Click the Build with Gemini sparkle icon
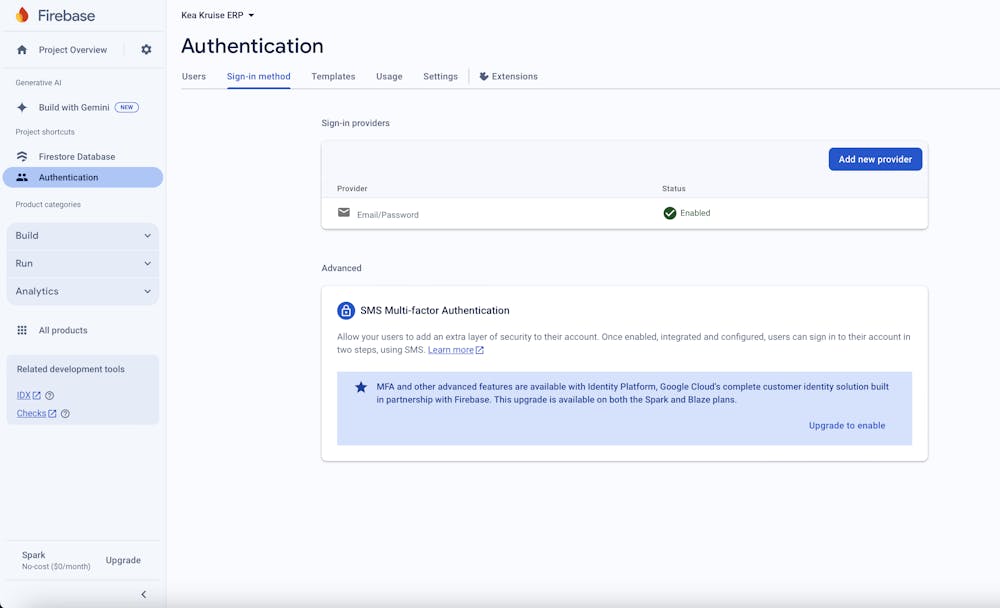1000x608 pixels. pos(22,107)
